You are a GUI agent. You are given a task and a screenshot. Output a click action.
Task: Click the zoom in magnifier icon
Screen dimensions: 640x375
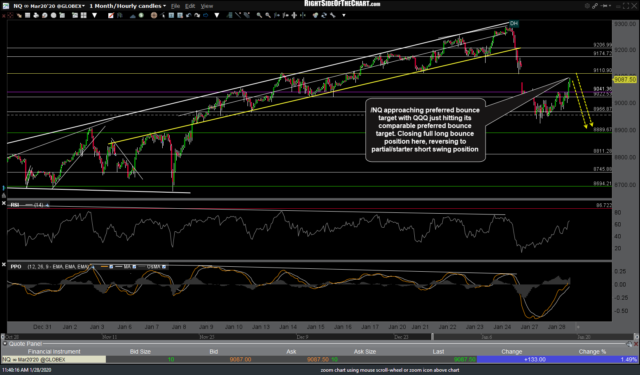(x=259, y=15)
